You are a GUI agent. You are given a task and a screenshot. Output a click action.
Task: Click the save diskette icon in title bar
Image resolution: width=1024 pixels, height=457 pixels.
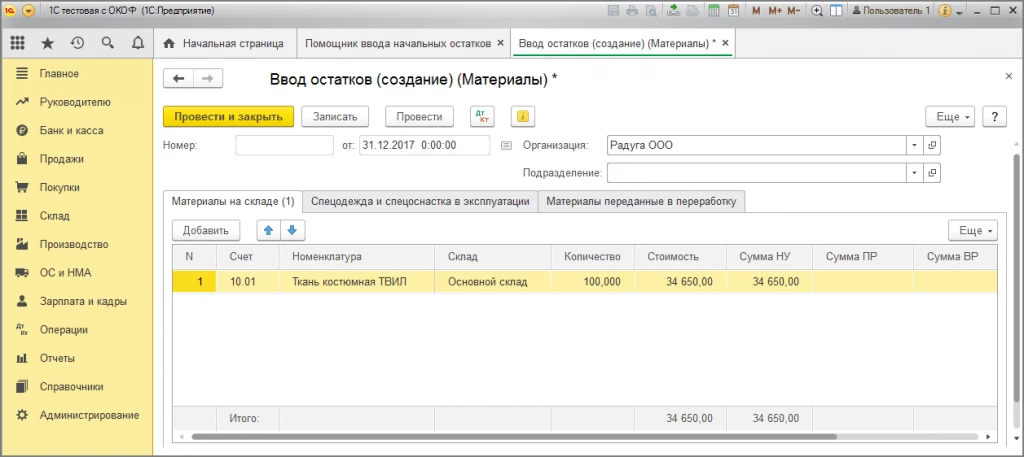(x=613, y=11)
